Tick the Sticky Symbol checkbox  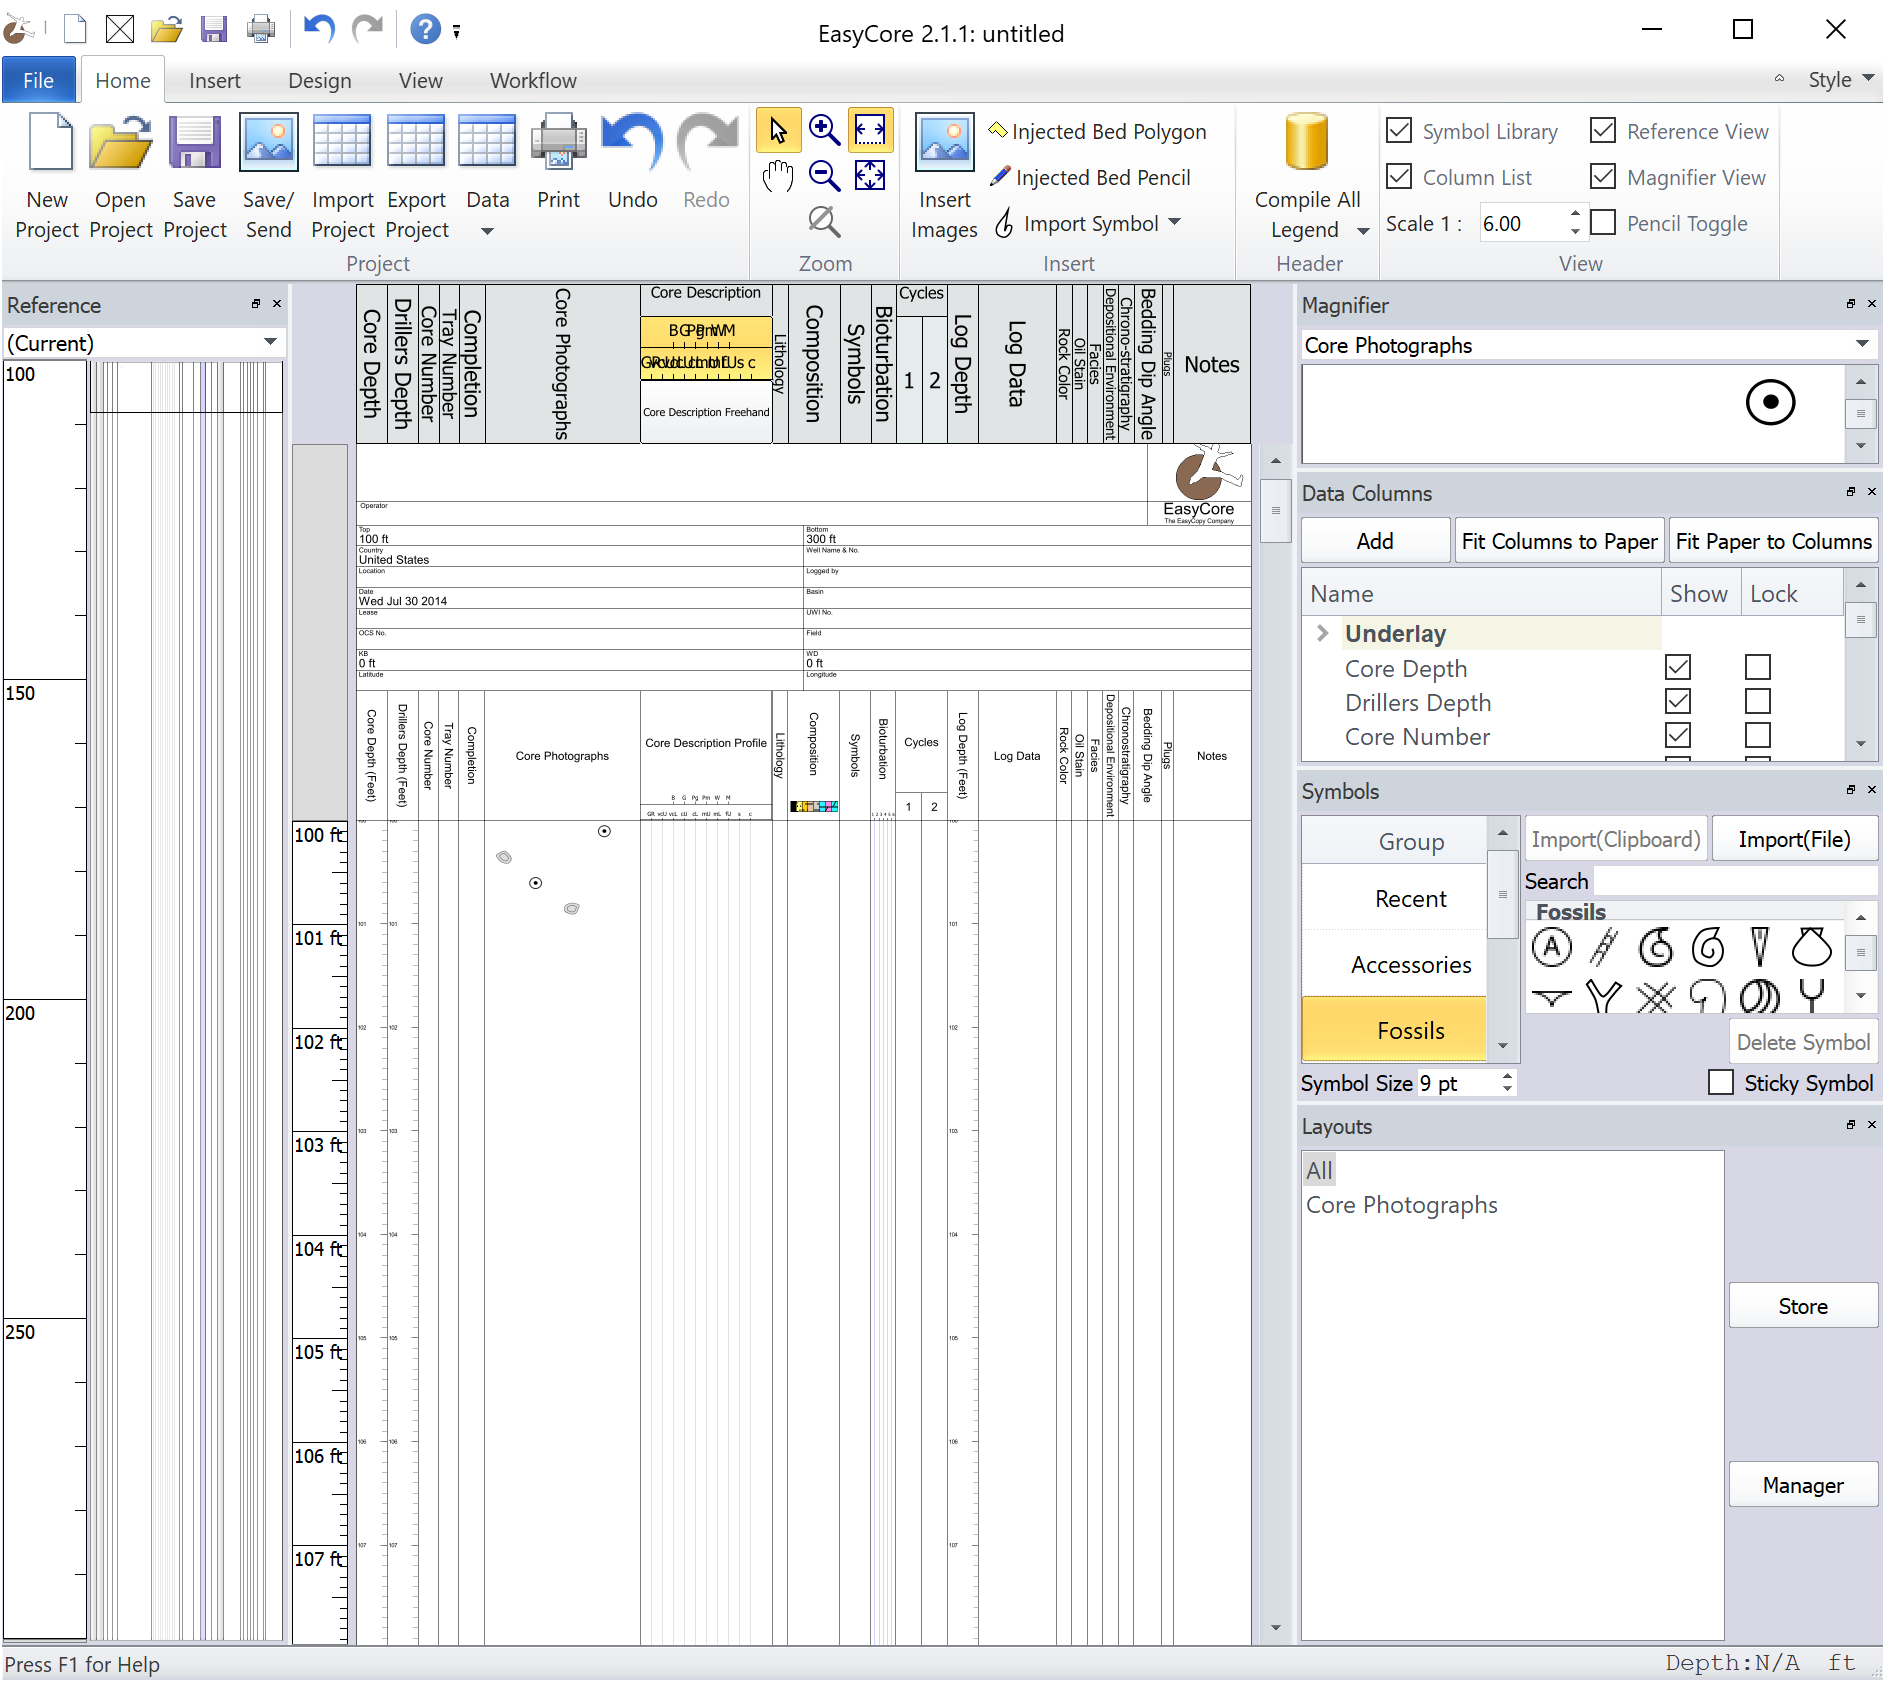tap(1721, 1083)
